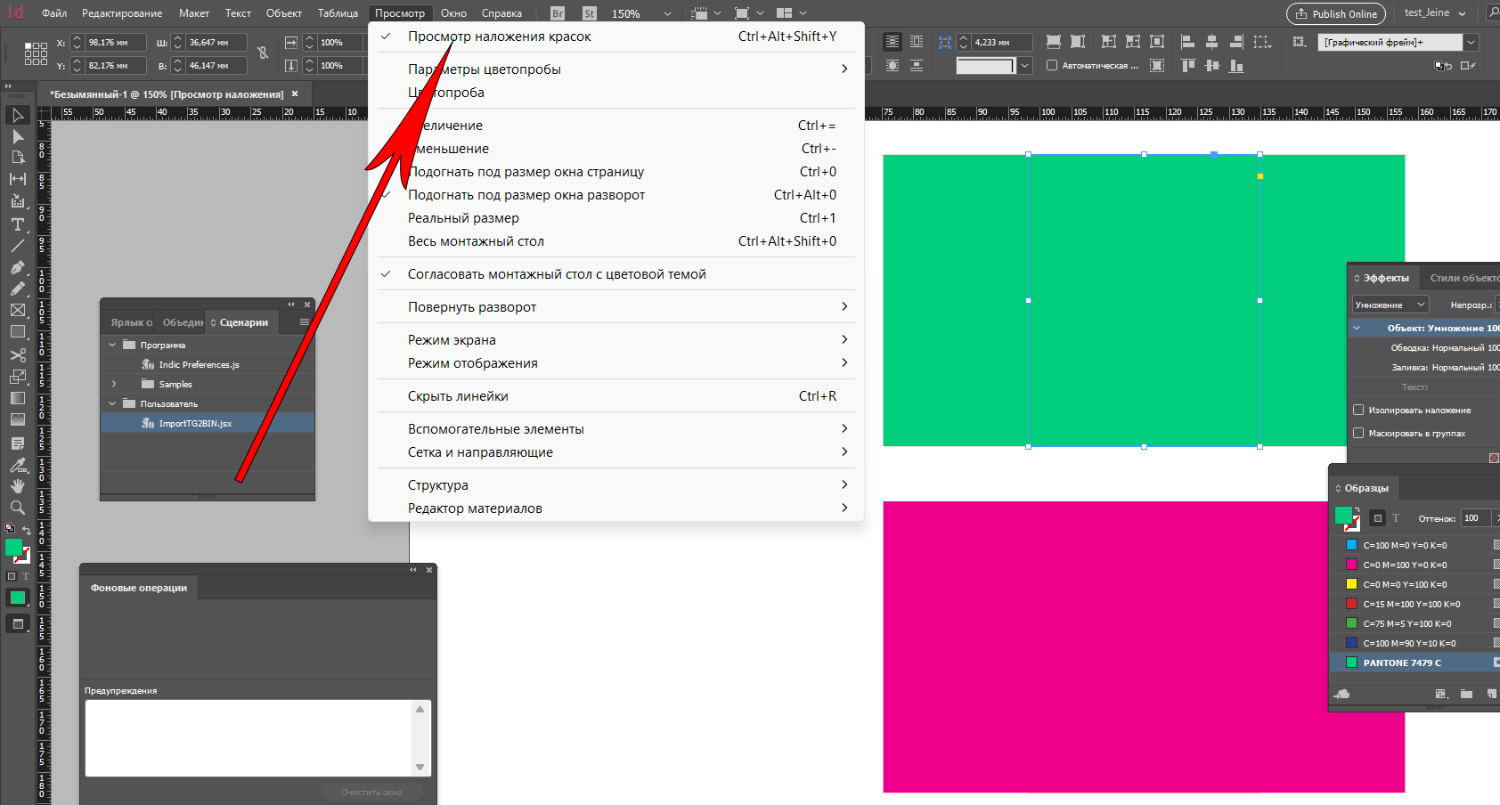Viewport: 1500px width, 805px height.
Task: Align left edges in control bar
Action: 1187,42
